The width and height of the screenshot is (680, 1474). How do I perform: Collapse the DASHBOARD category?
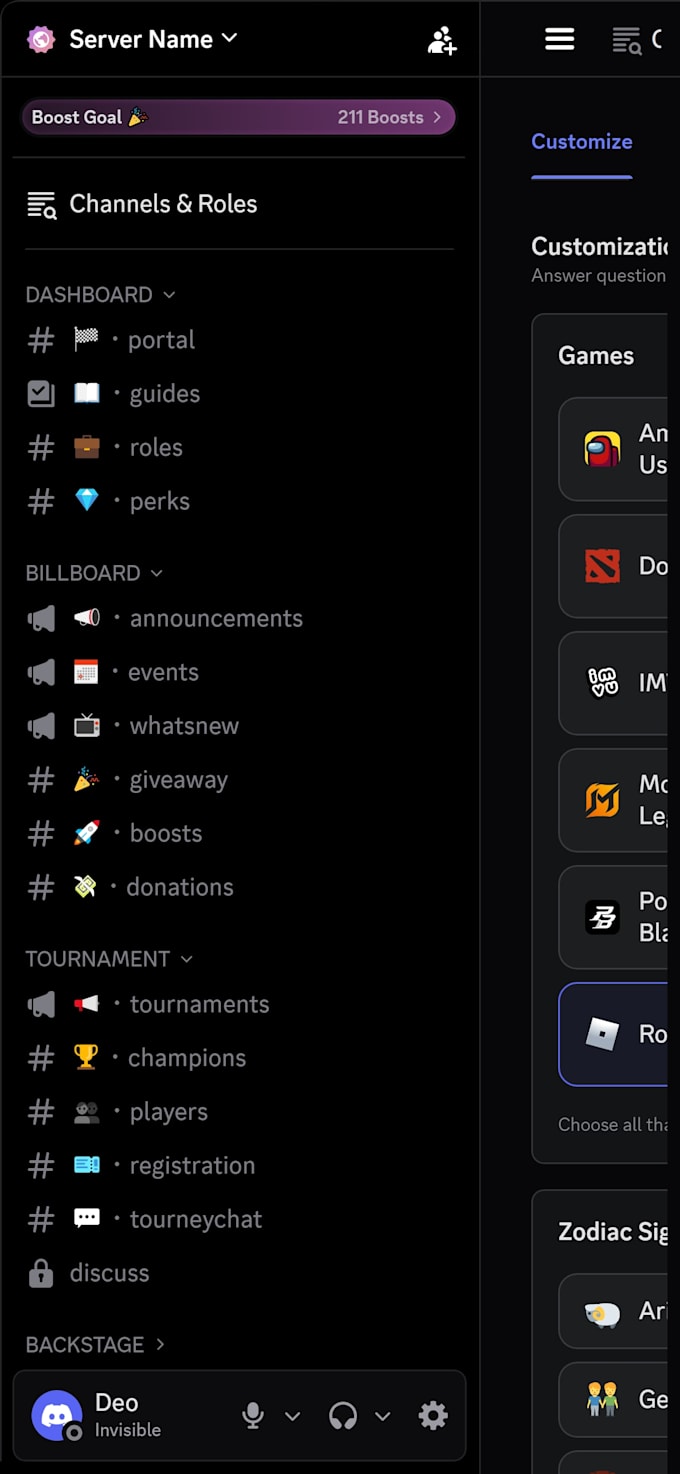tap(100, 295)
